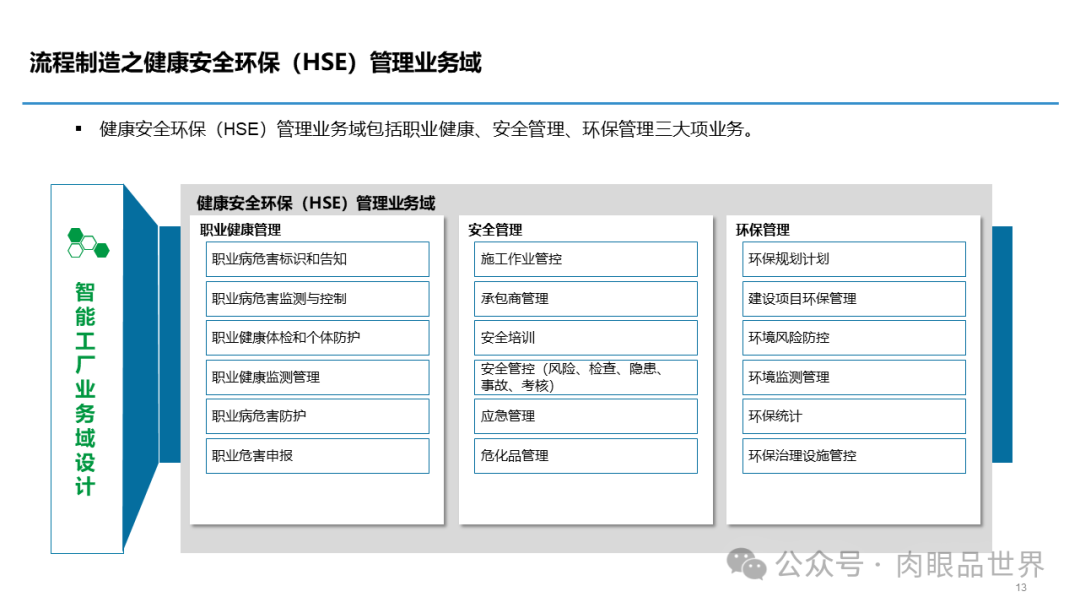Image resolution: width=1080 pixels, height=608 pixels.
Task: Select the 环境监测管理 box
Action: (854, 377)
